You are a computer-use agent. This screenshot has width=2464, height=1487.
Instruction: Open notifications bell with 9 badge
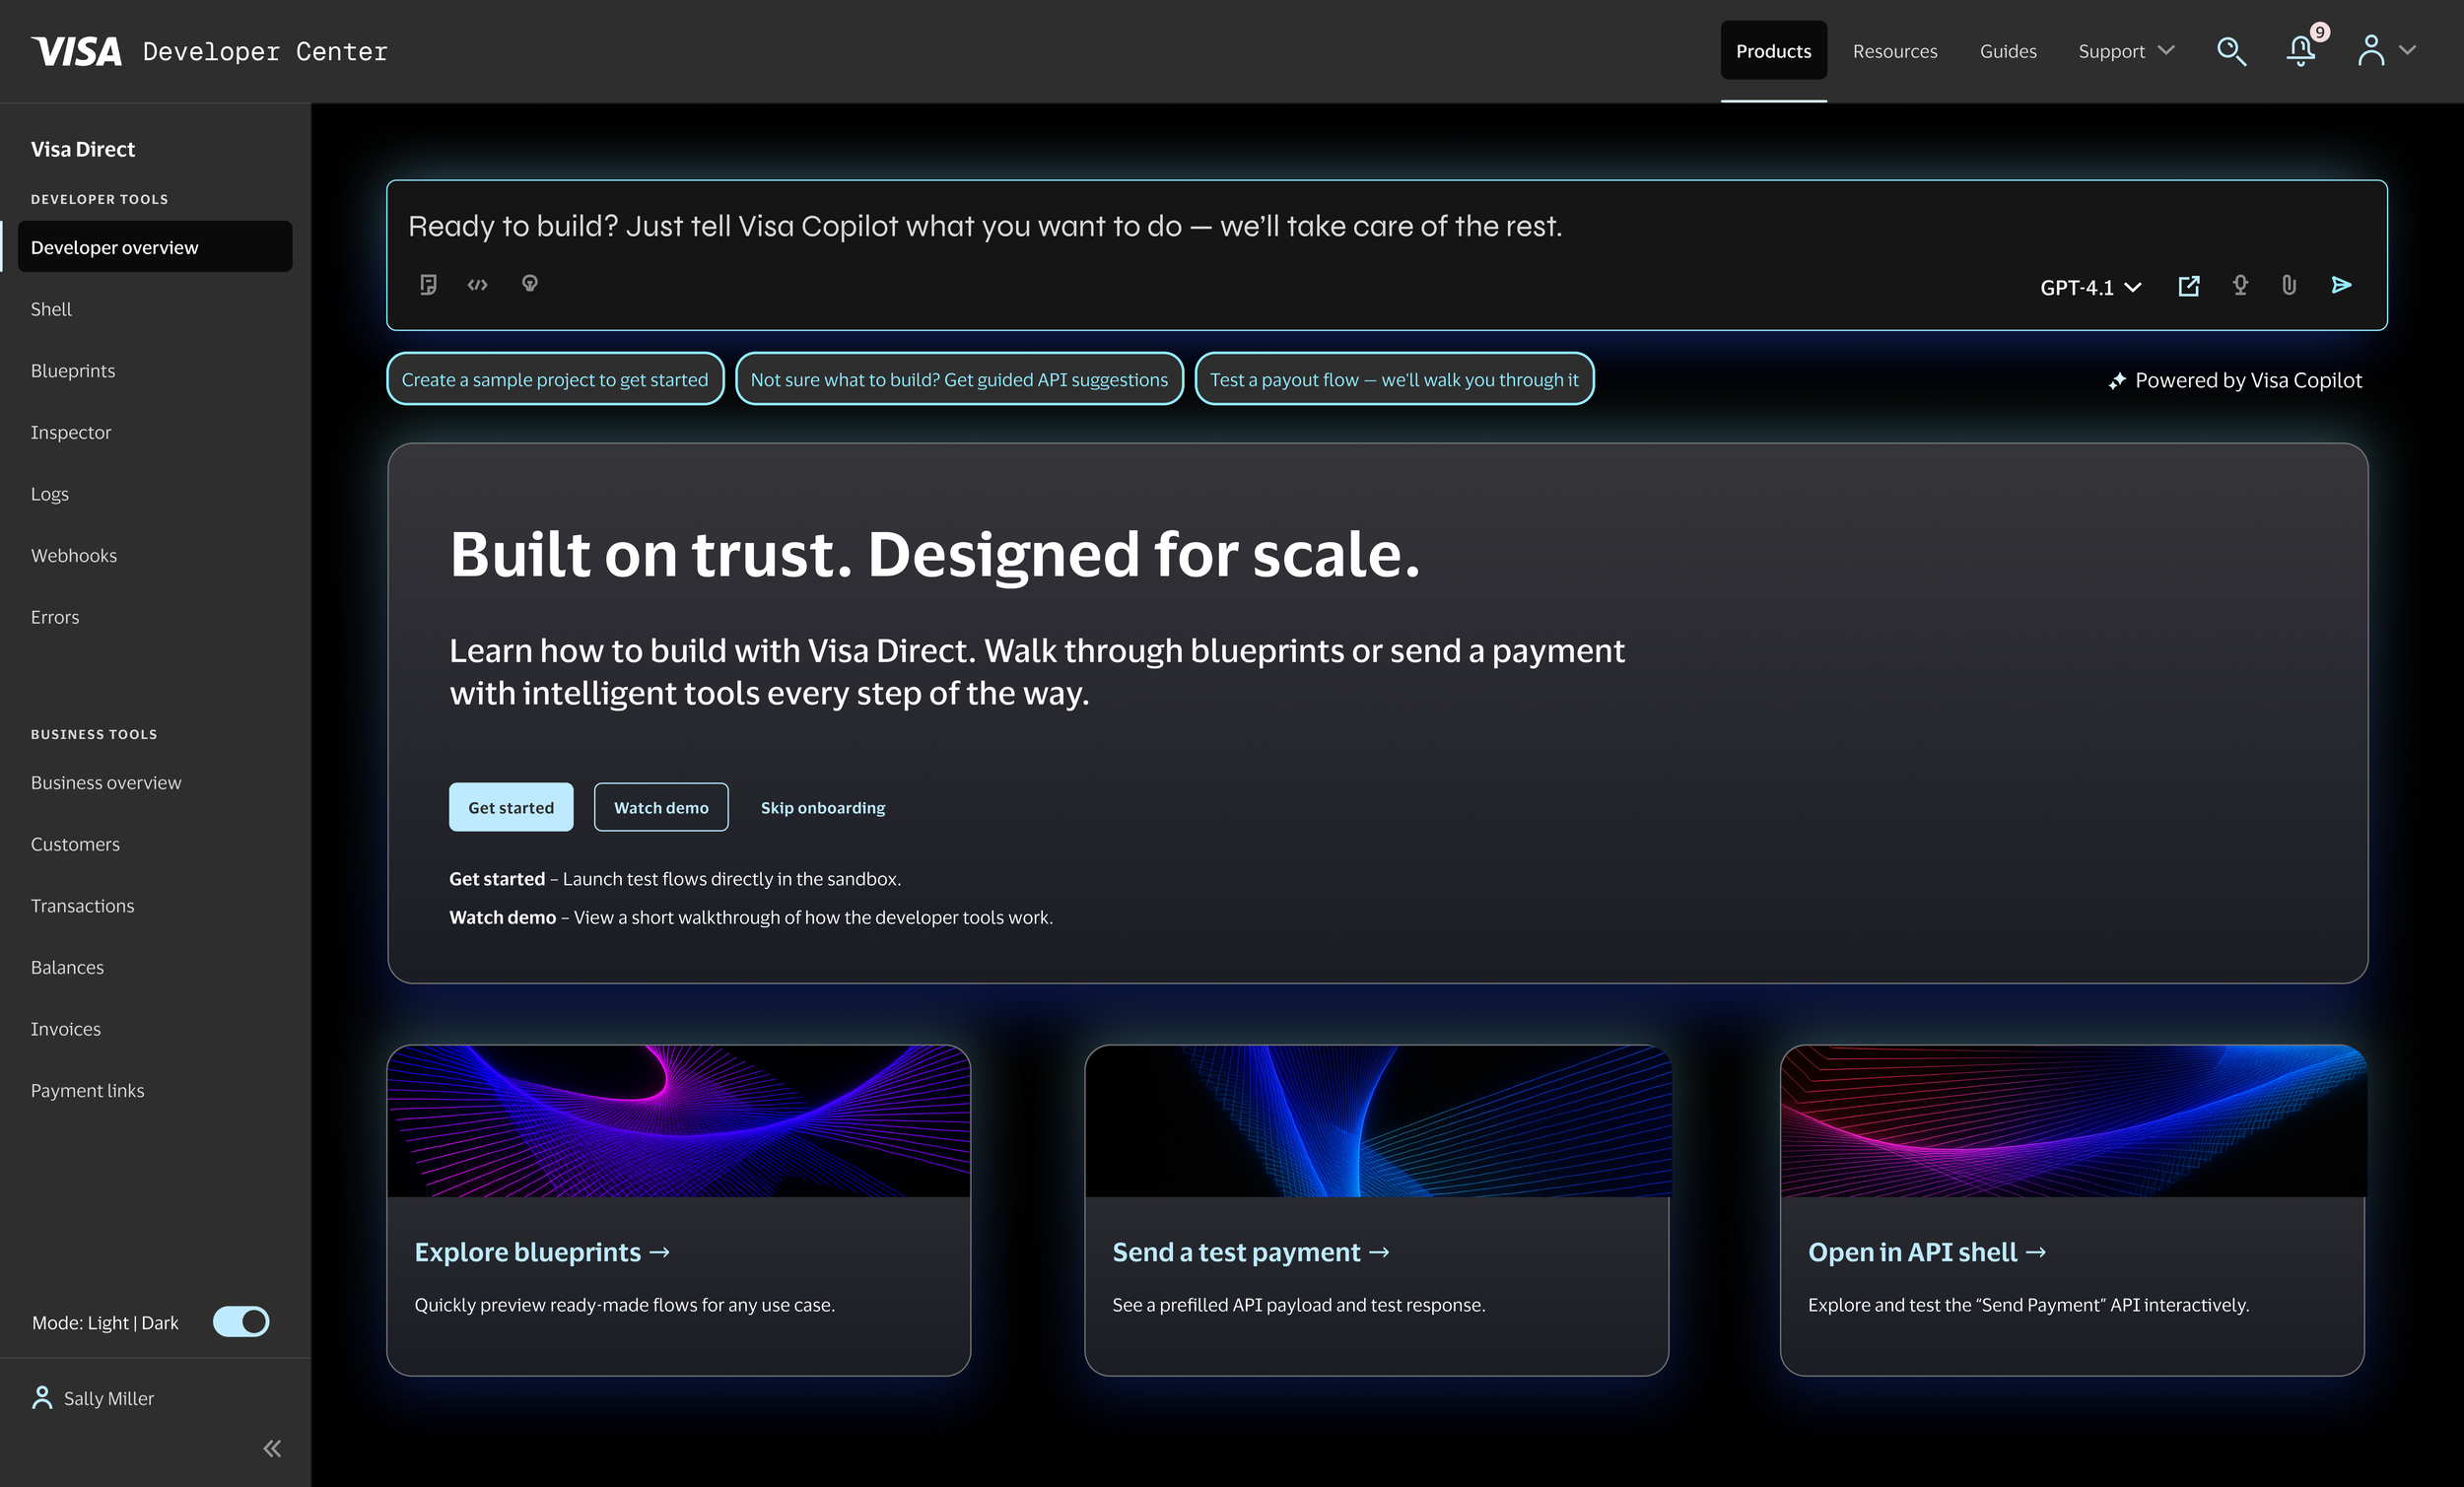tap(2300, 50)
